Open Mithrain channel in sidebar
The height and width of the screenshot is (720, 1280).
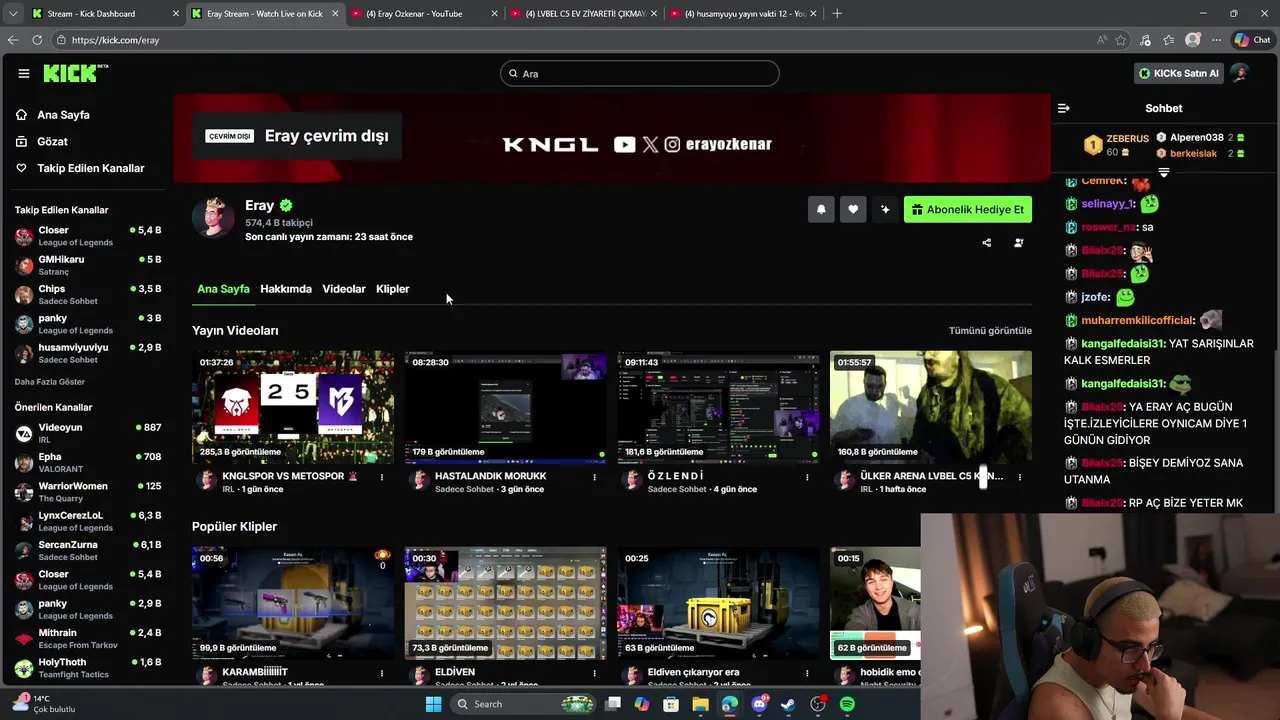(88, 638)
